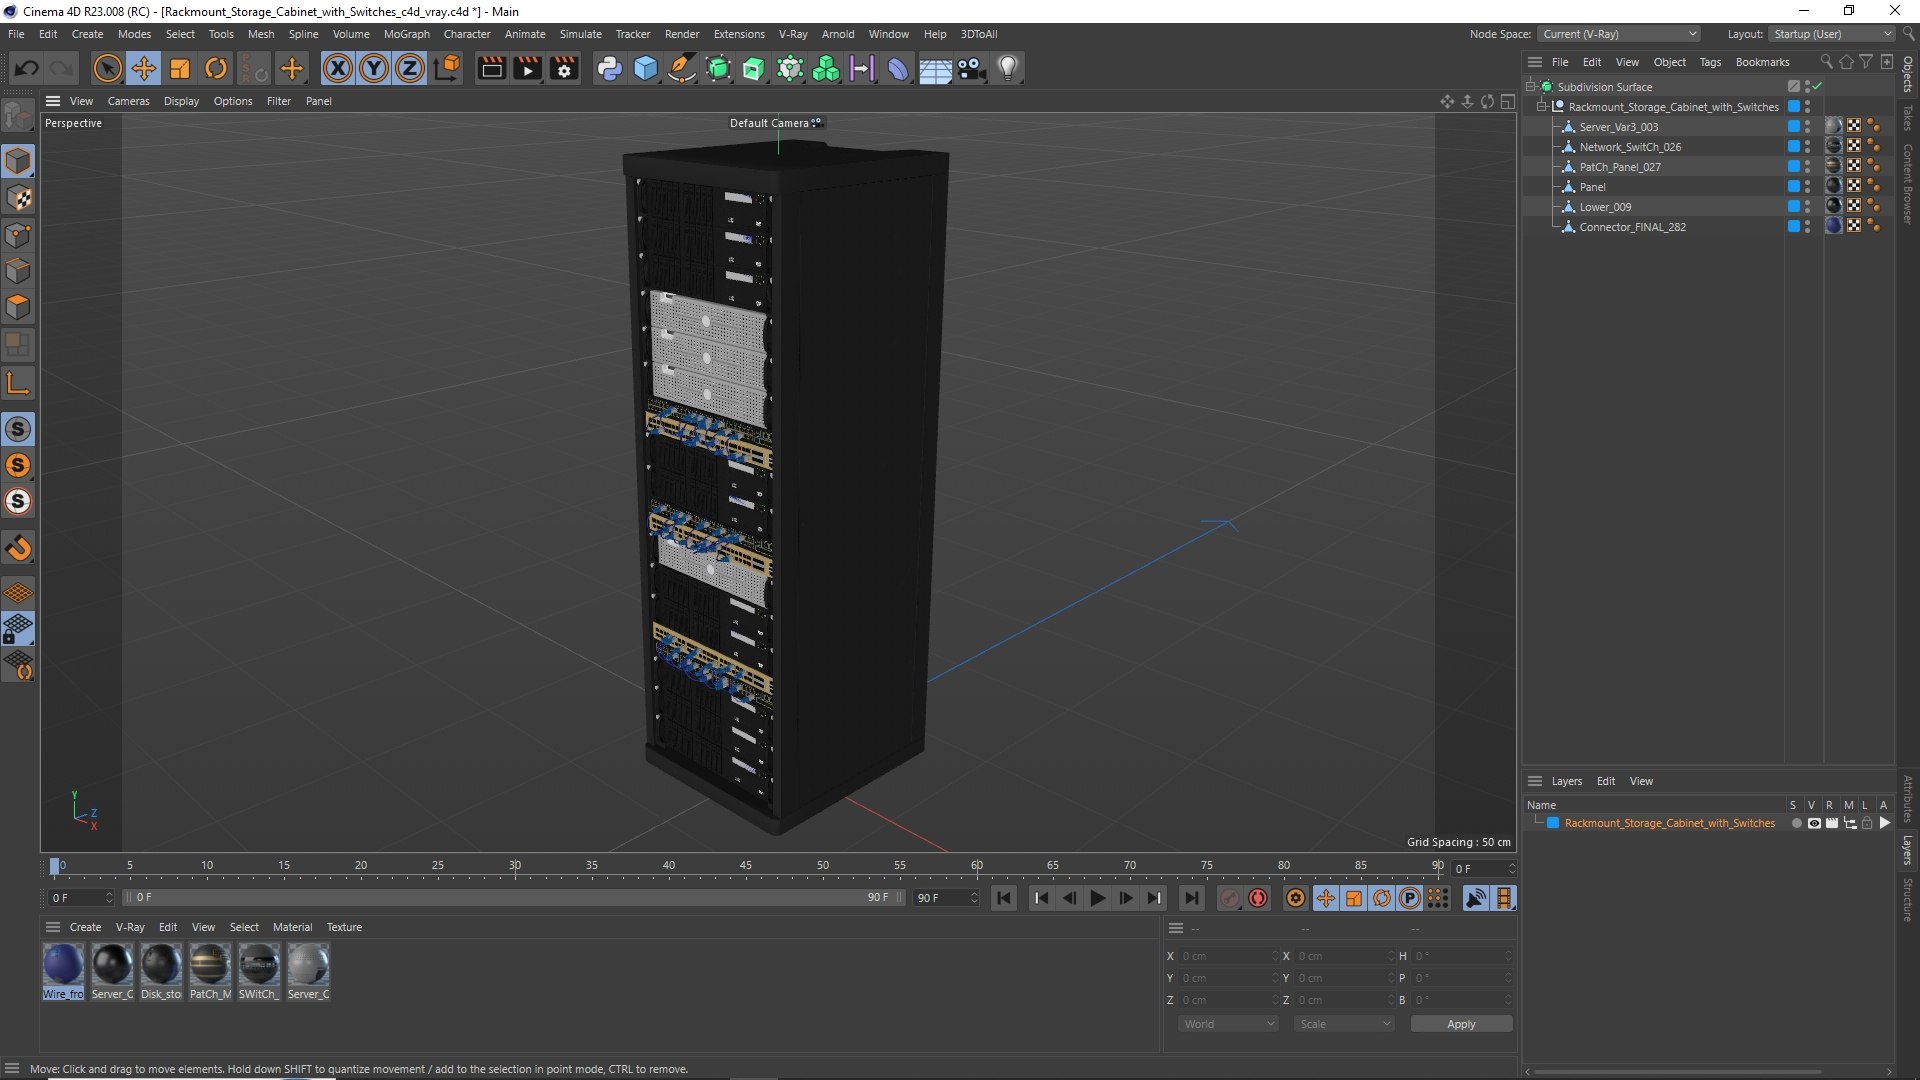1920x1080 pixels.
Task: Select Network_SwitCh_026 in object tree
Action: point(1630,147)
